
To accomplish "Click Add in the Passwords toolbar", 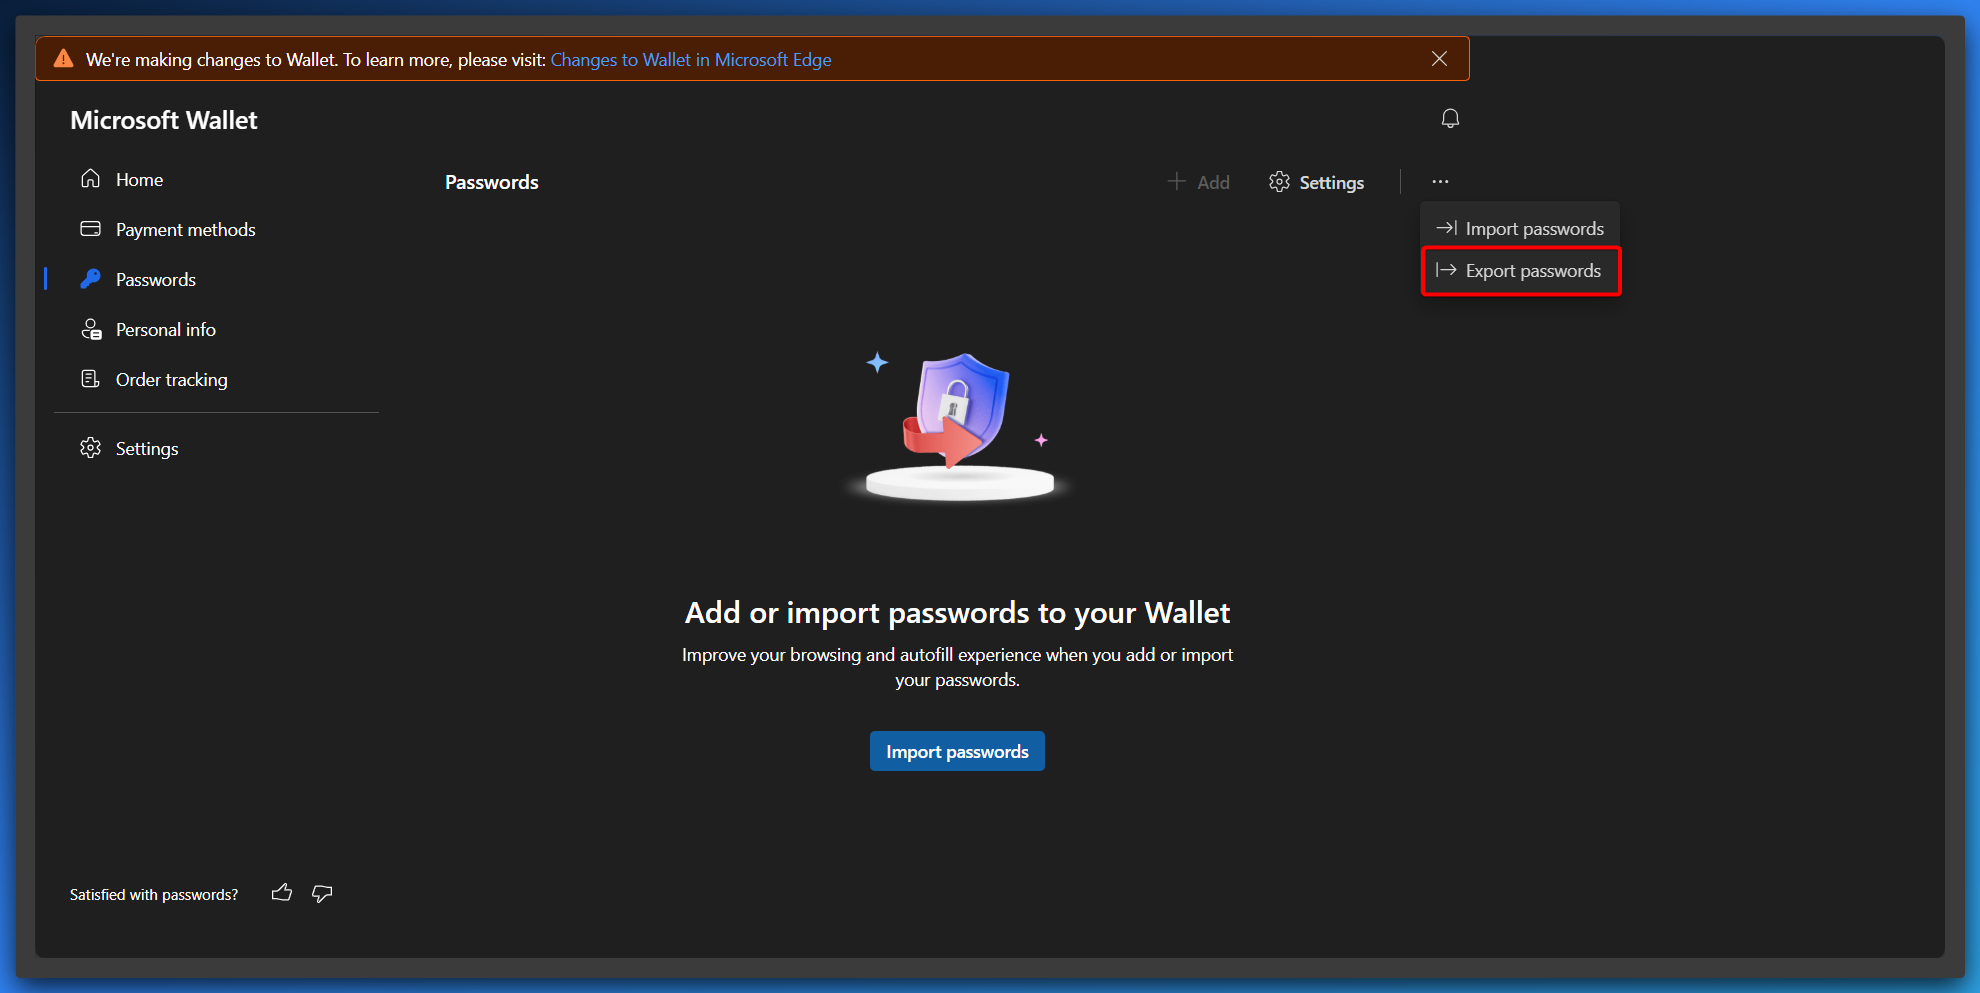I will (x=1199, y=182).
